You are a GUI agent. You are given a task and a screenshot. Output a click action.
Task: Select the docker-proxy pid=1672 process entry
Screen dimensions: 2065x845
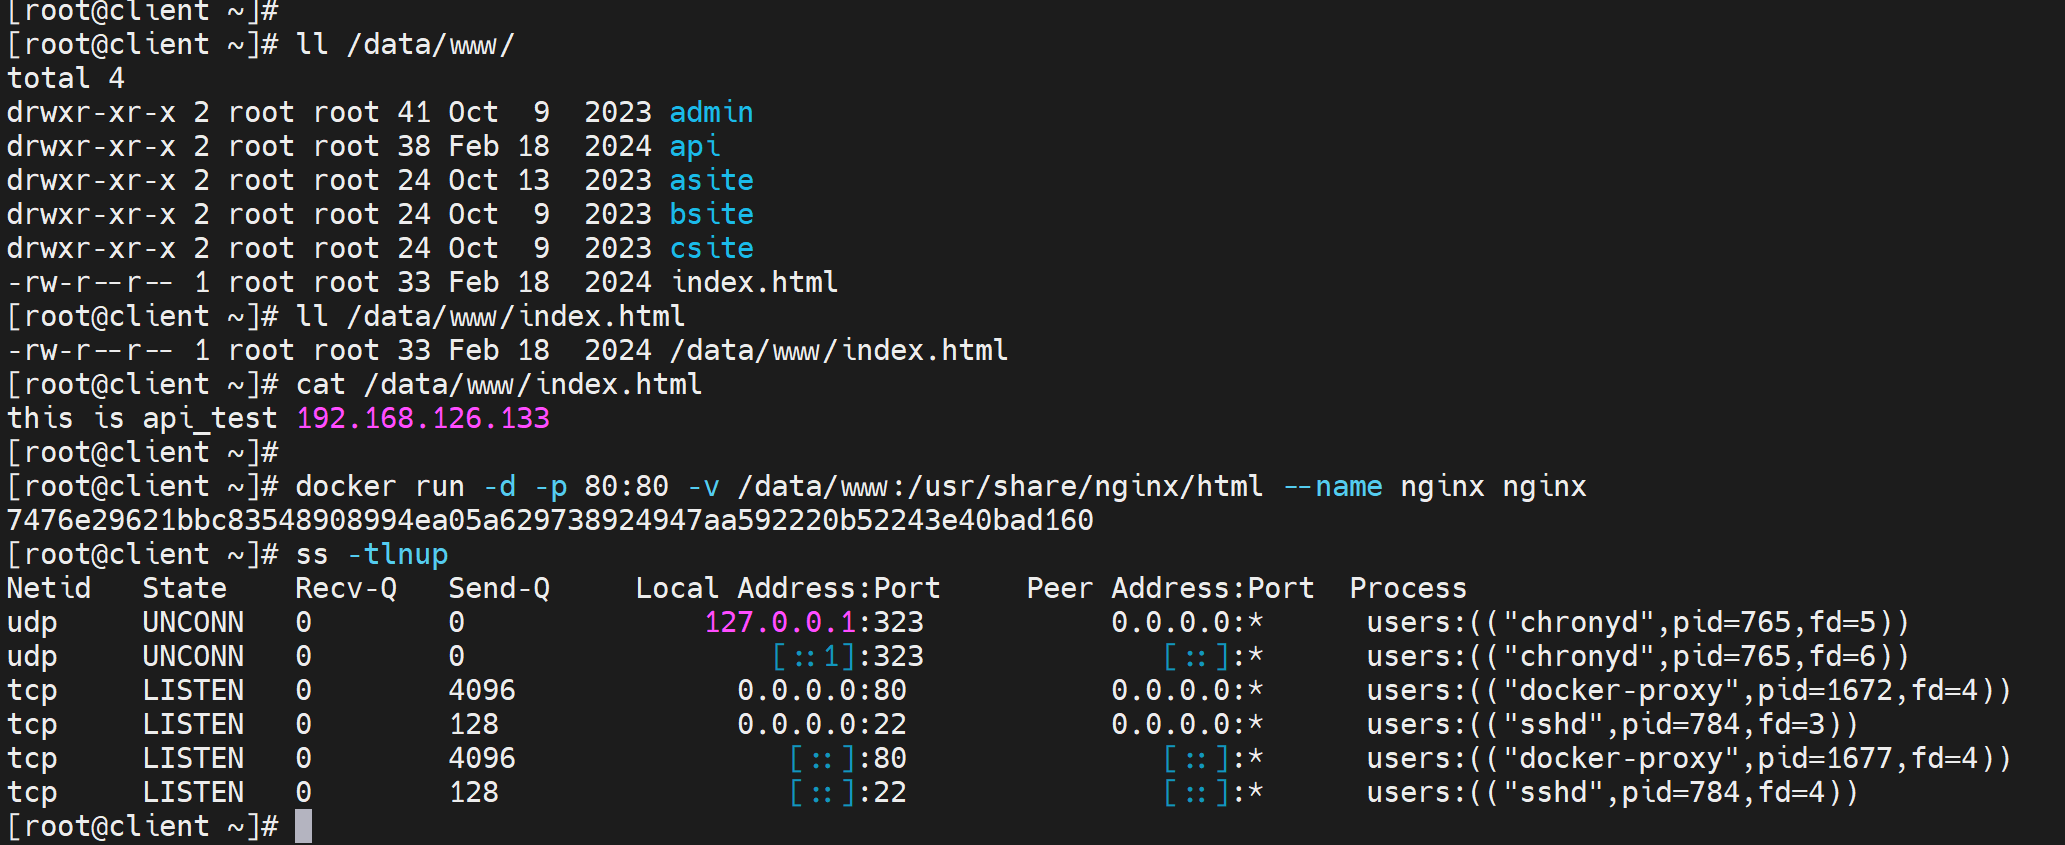[1688, 690]
